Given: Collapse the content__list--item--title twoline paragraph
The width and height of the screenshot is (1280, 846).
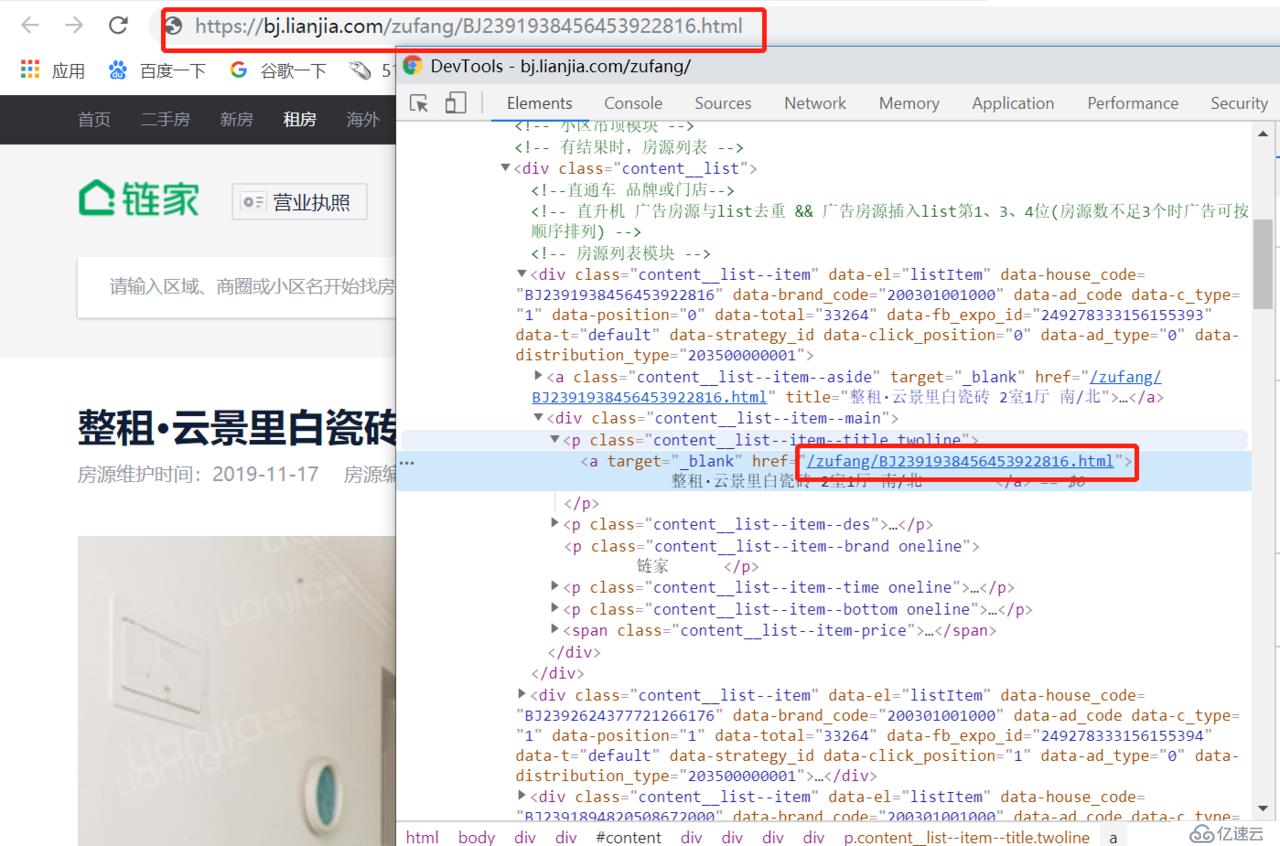Looking at the screenshot, I should 555,440.
